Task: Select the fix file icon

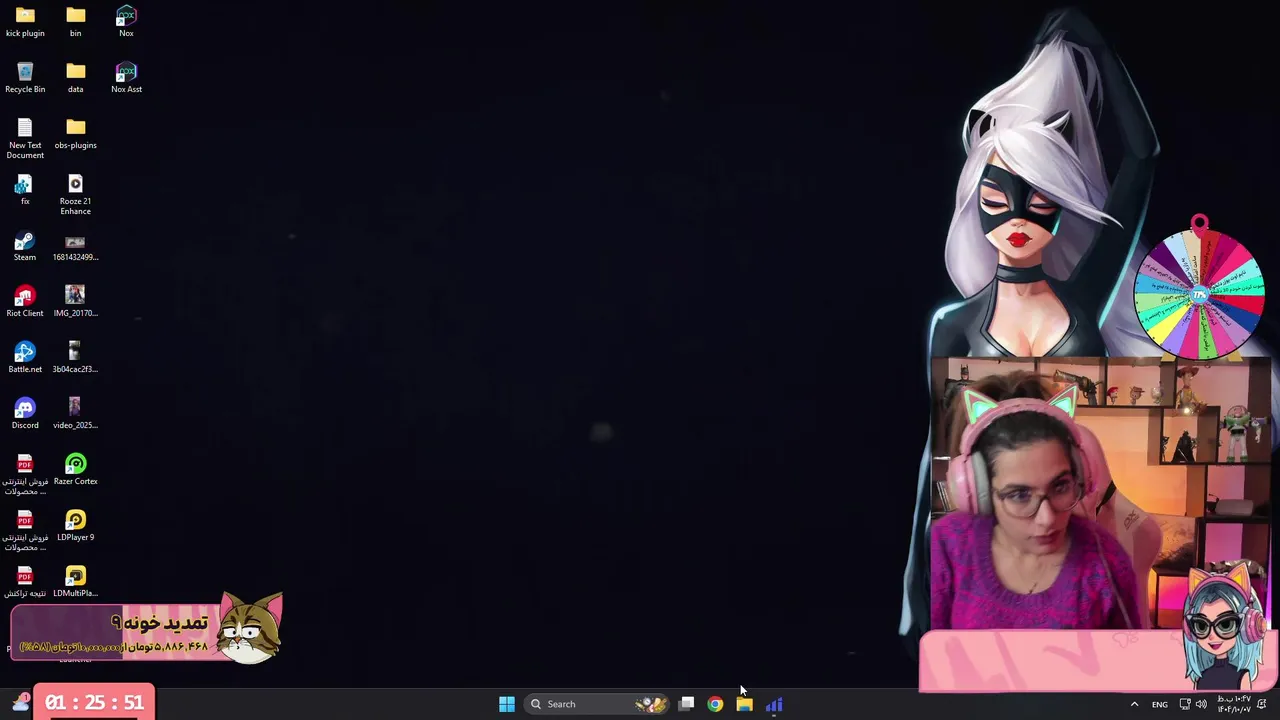Action: [25, 190]
